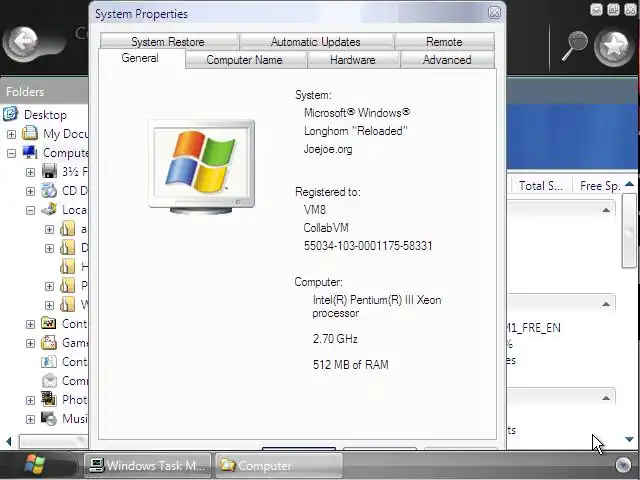Select Desktop in the Folders tree
This screenshot has width=640, height=480.
tap(45, 115)
